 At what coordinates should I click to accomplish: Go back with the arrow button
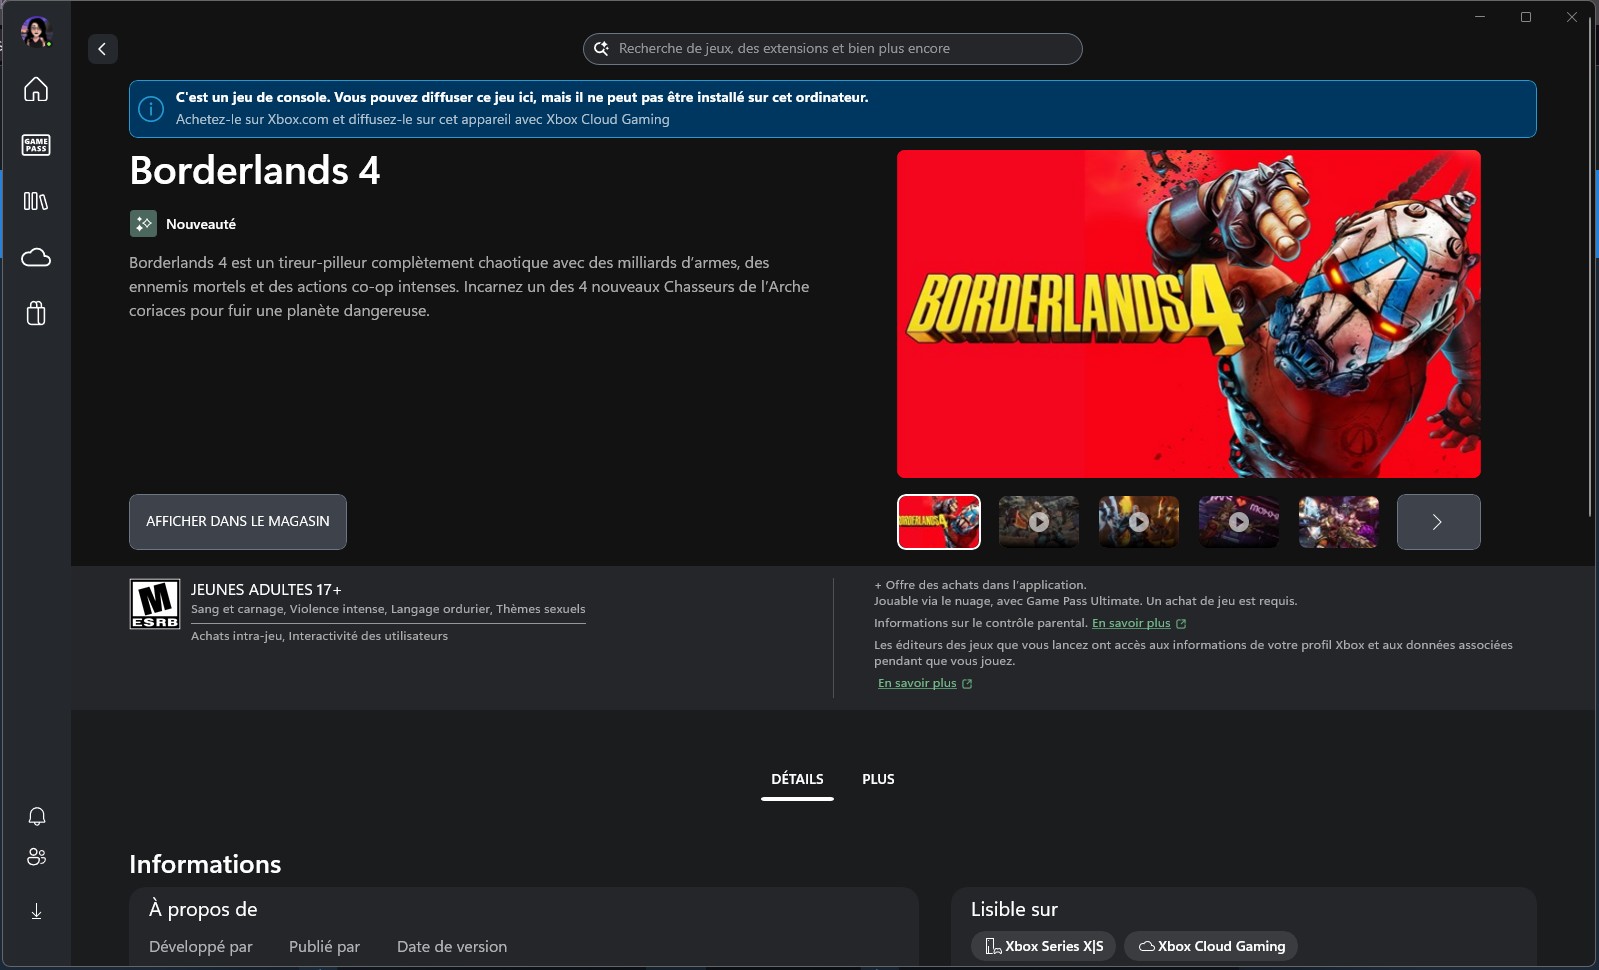tap(103, 49)
